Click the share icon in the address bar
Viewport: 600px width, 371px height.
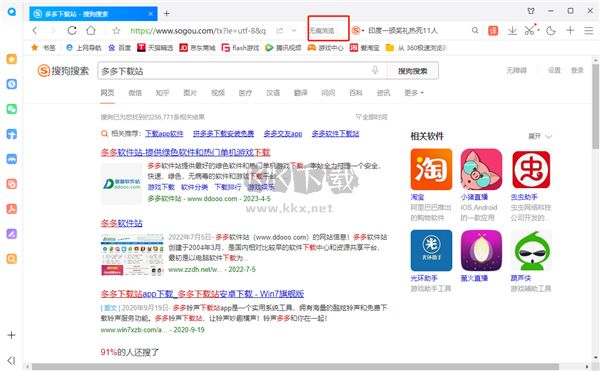click(280, 31)
